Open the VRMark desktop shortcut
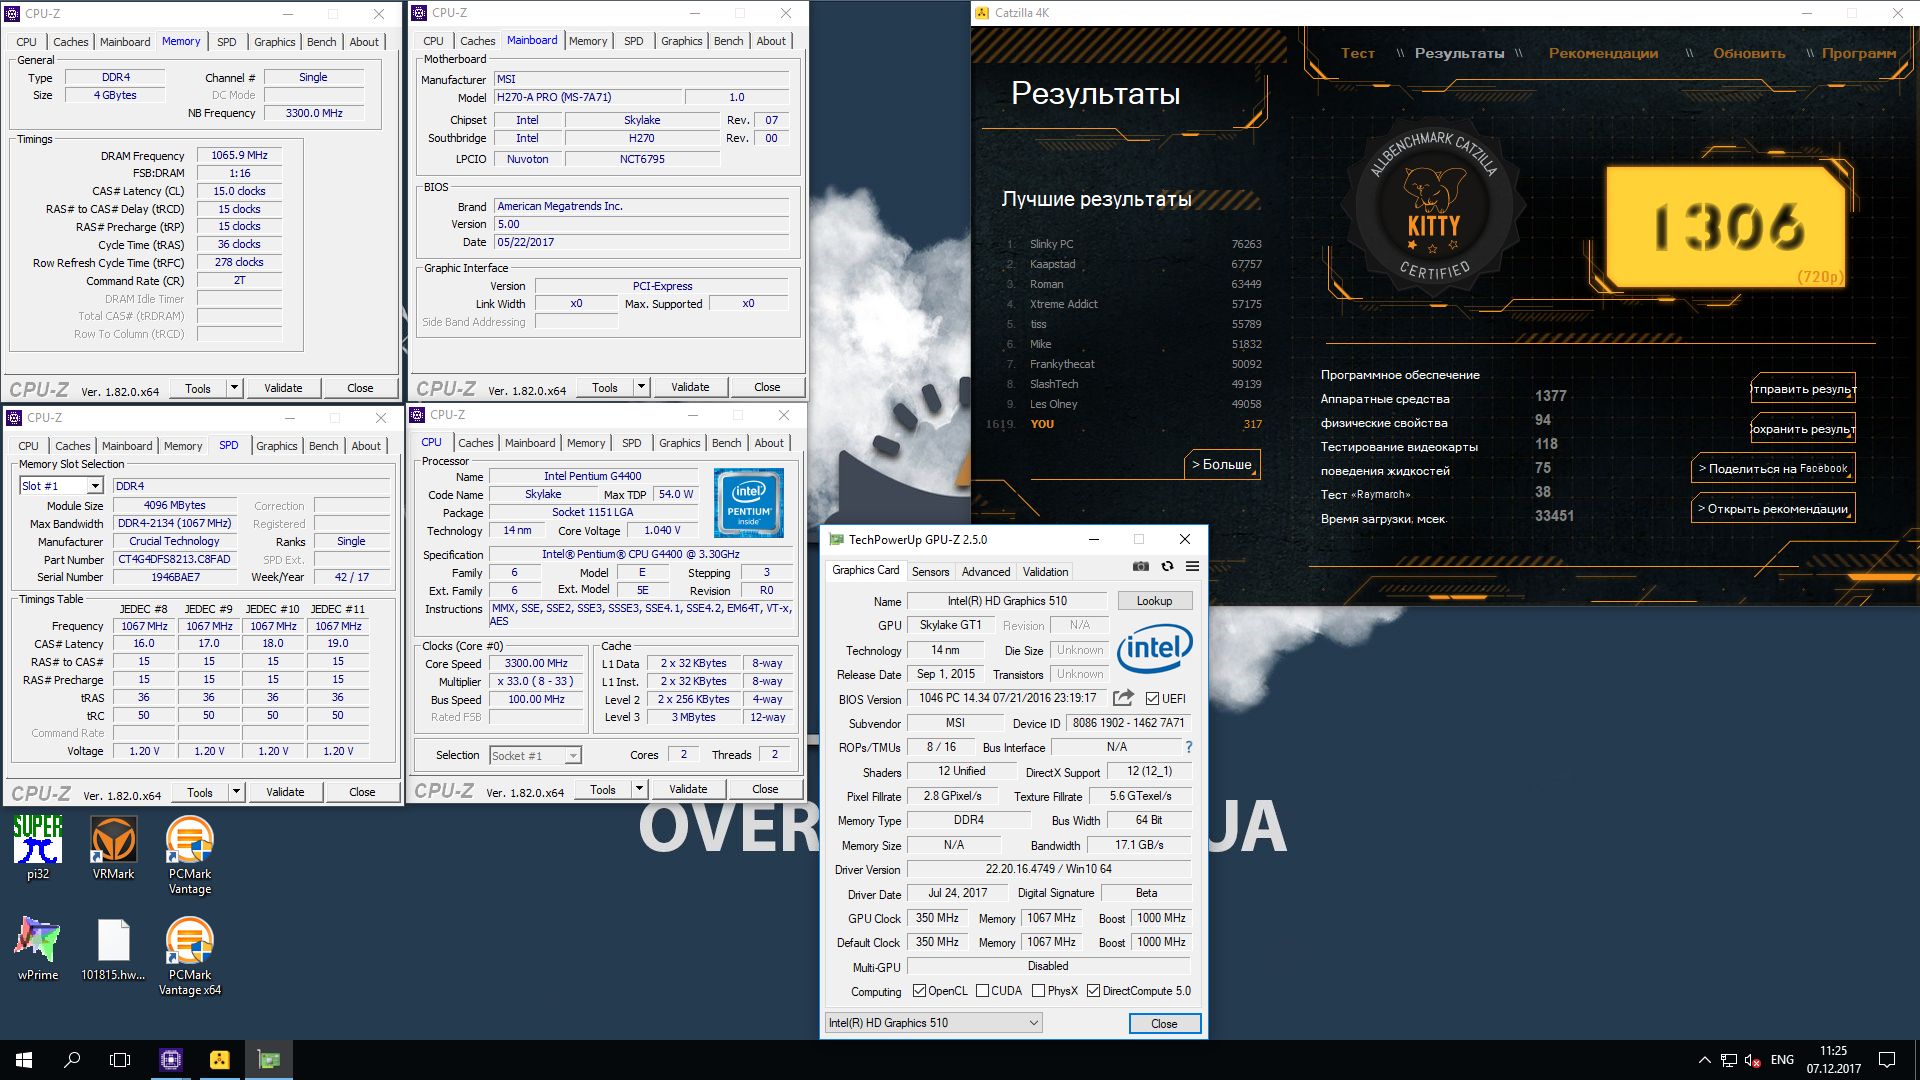This screenshot has width=1920, height=1080. [114, 847]
